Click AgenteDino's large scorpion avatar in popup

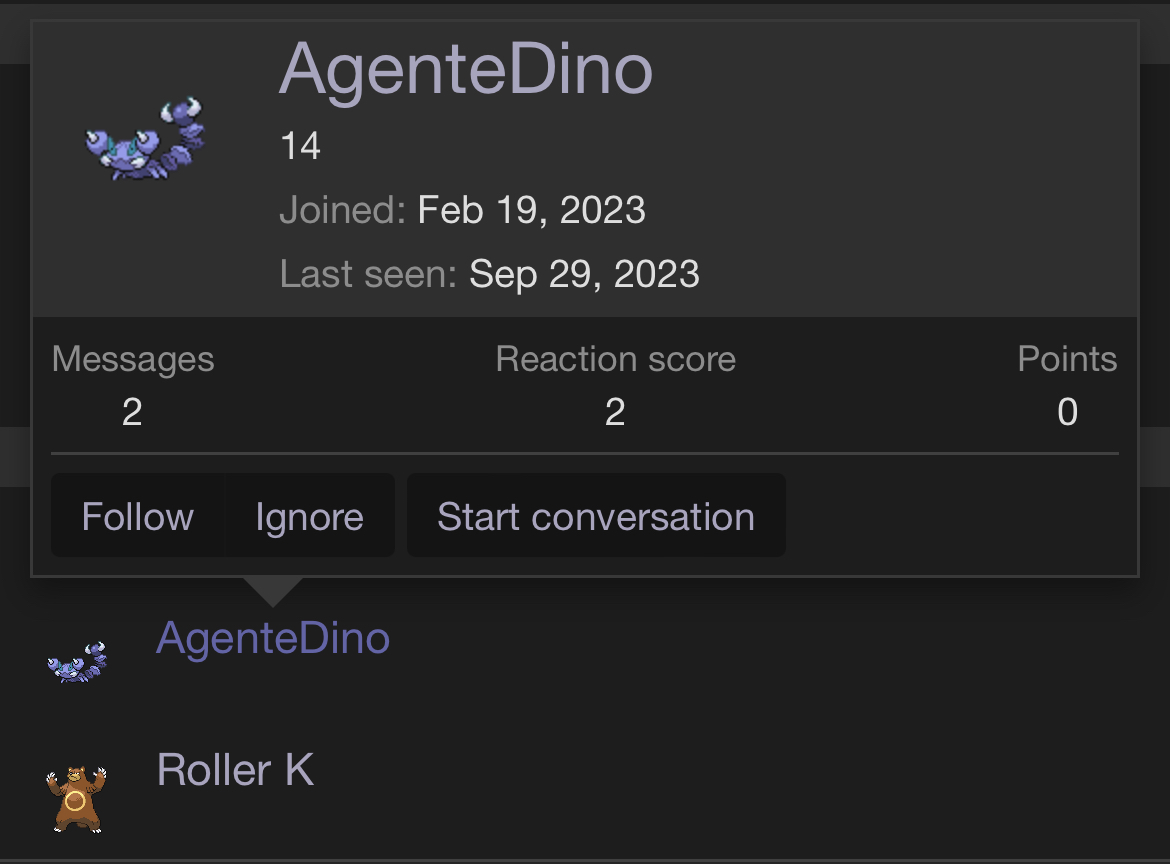pos(145,140)
